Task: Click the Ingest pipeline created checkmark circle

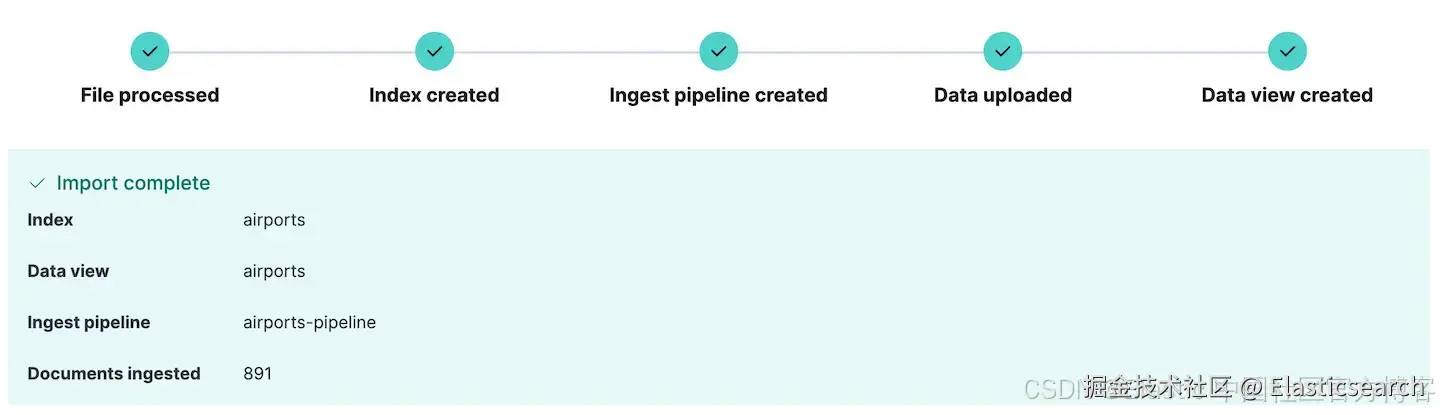Action: tap(718, 51)
